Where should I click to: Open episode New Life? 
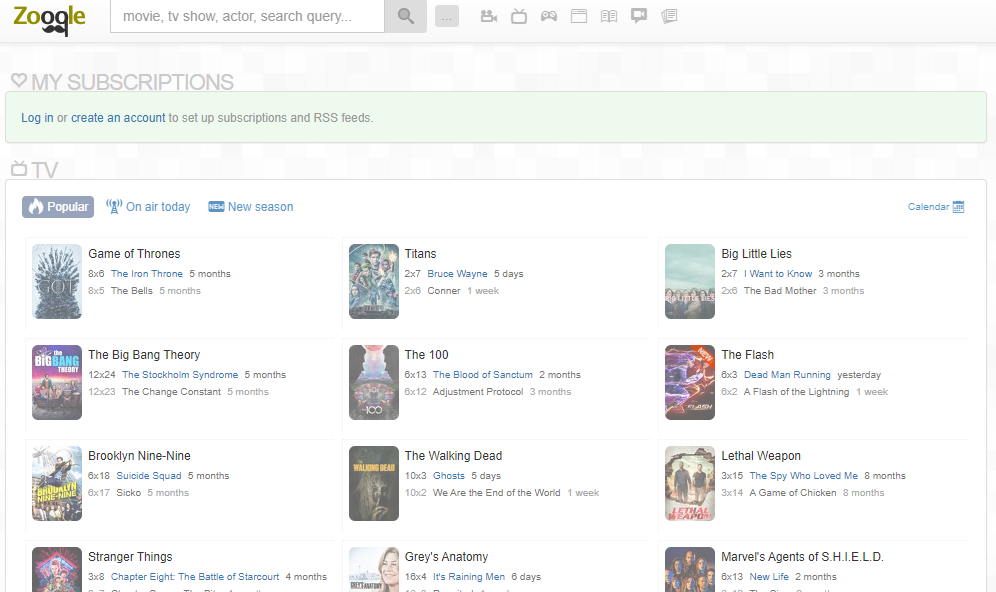769,577
